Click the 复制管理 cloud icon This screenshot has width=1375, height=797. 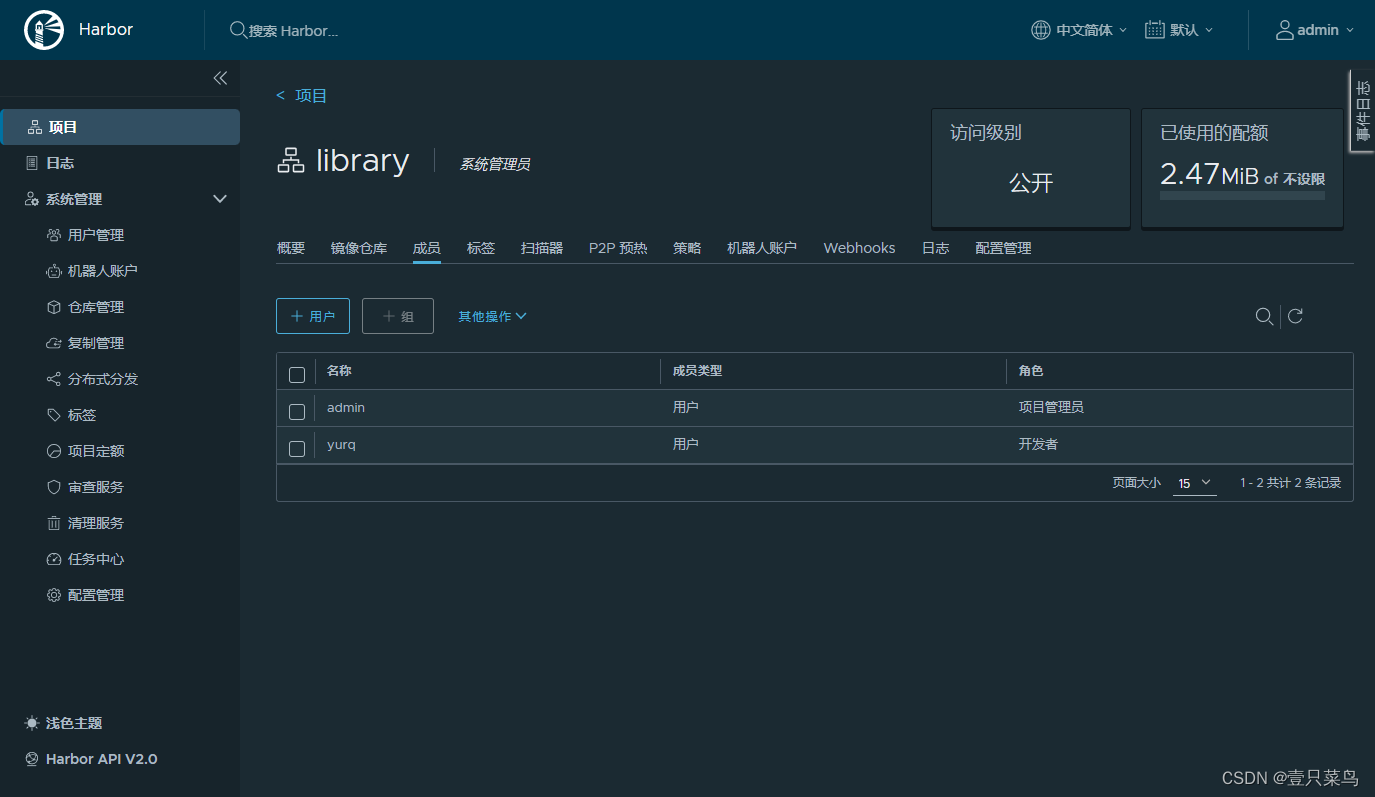tap(54, 343)
